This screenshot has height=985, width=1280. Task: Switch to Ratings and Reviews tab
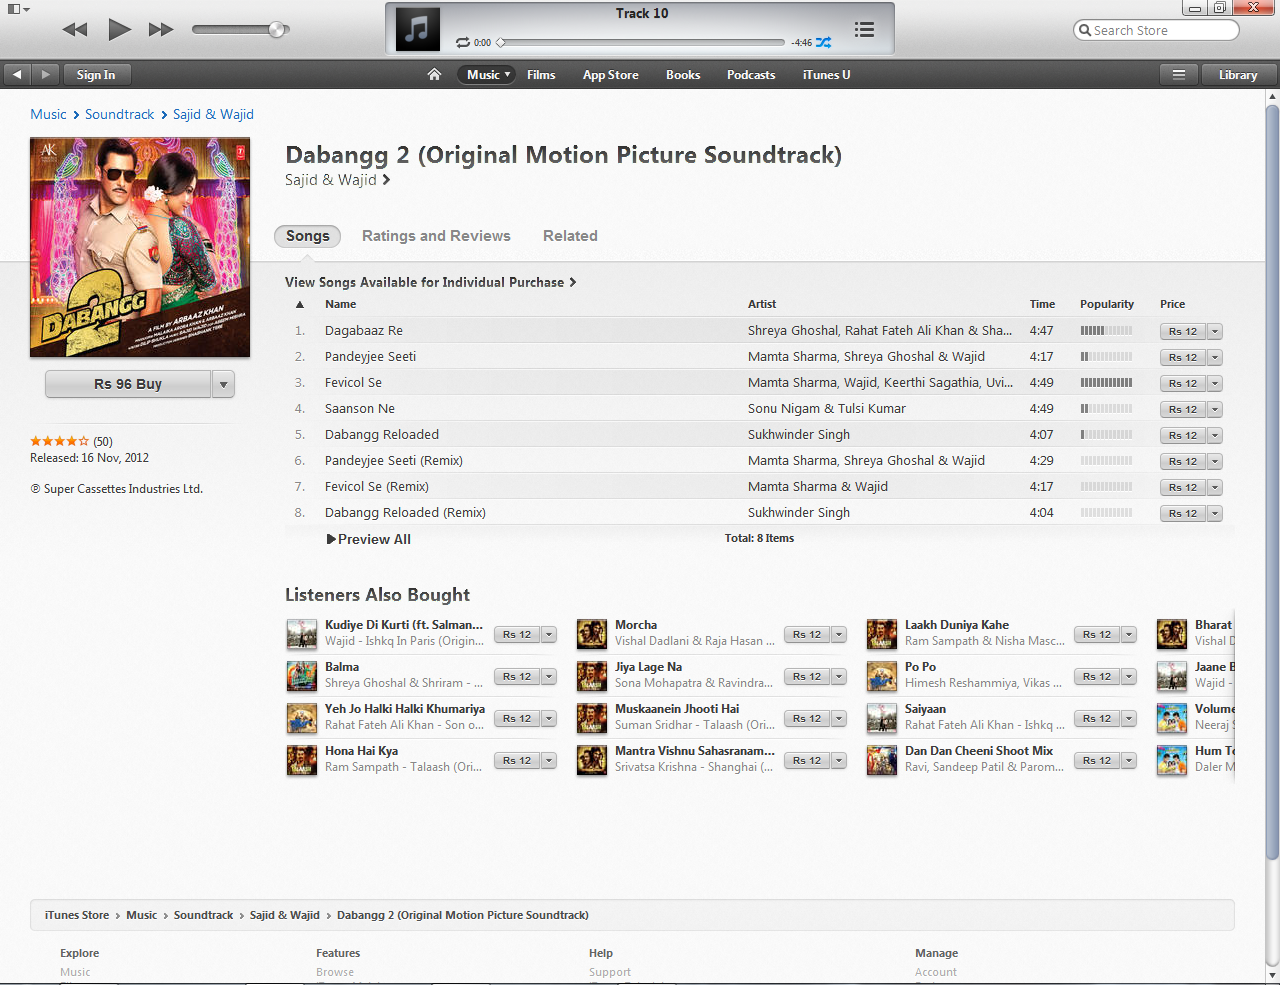(436, 236)
